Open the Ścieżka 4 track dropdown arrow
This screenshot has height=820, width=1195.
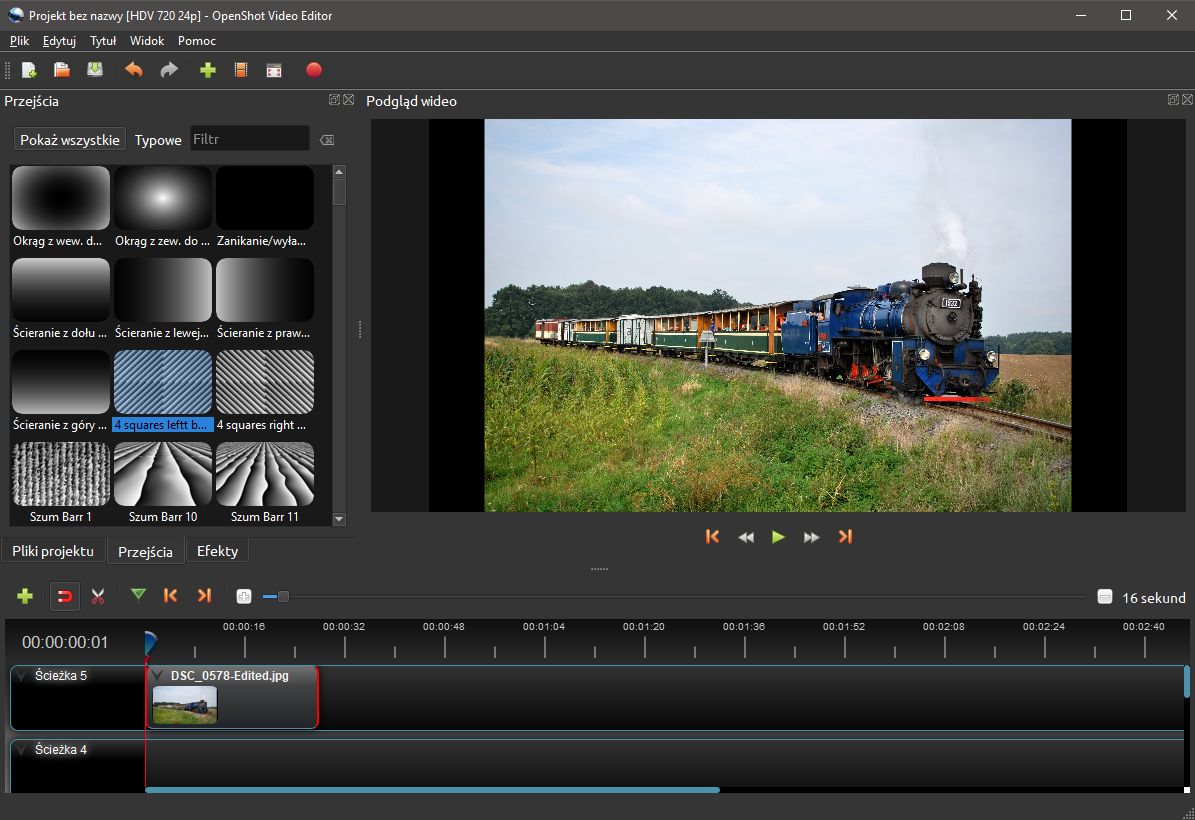[x=23, y=750]
